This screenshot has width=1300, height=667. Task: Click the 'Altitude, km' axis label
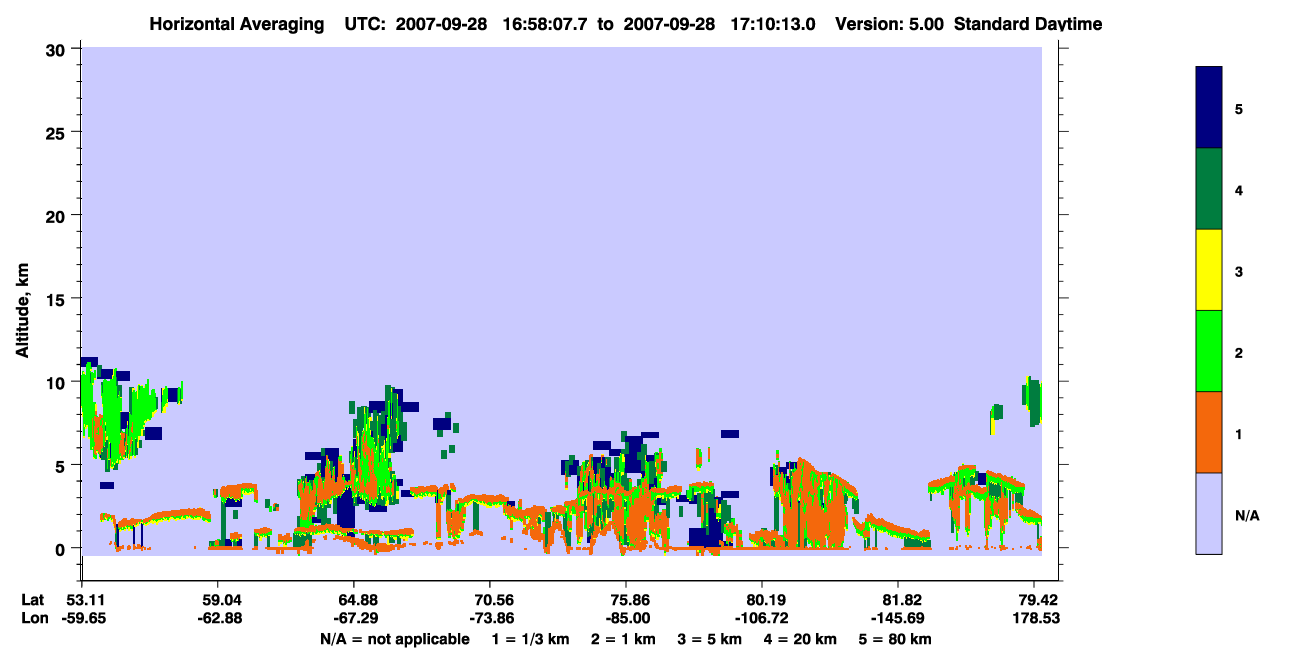(x=22, y=311)
